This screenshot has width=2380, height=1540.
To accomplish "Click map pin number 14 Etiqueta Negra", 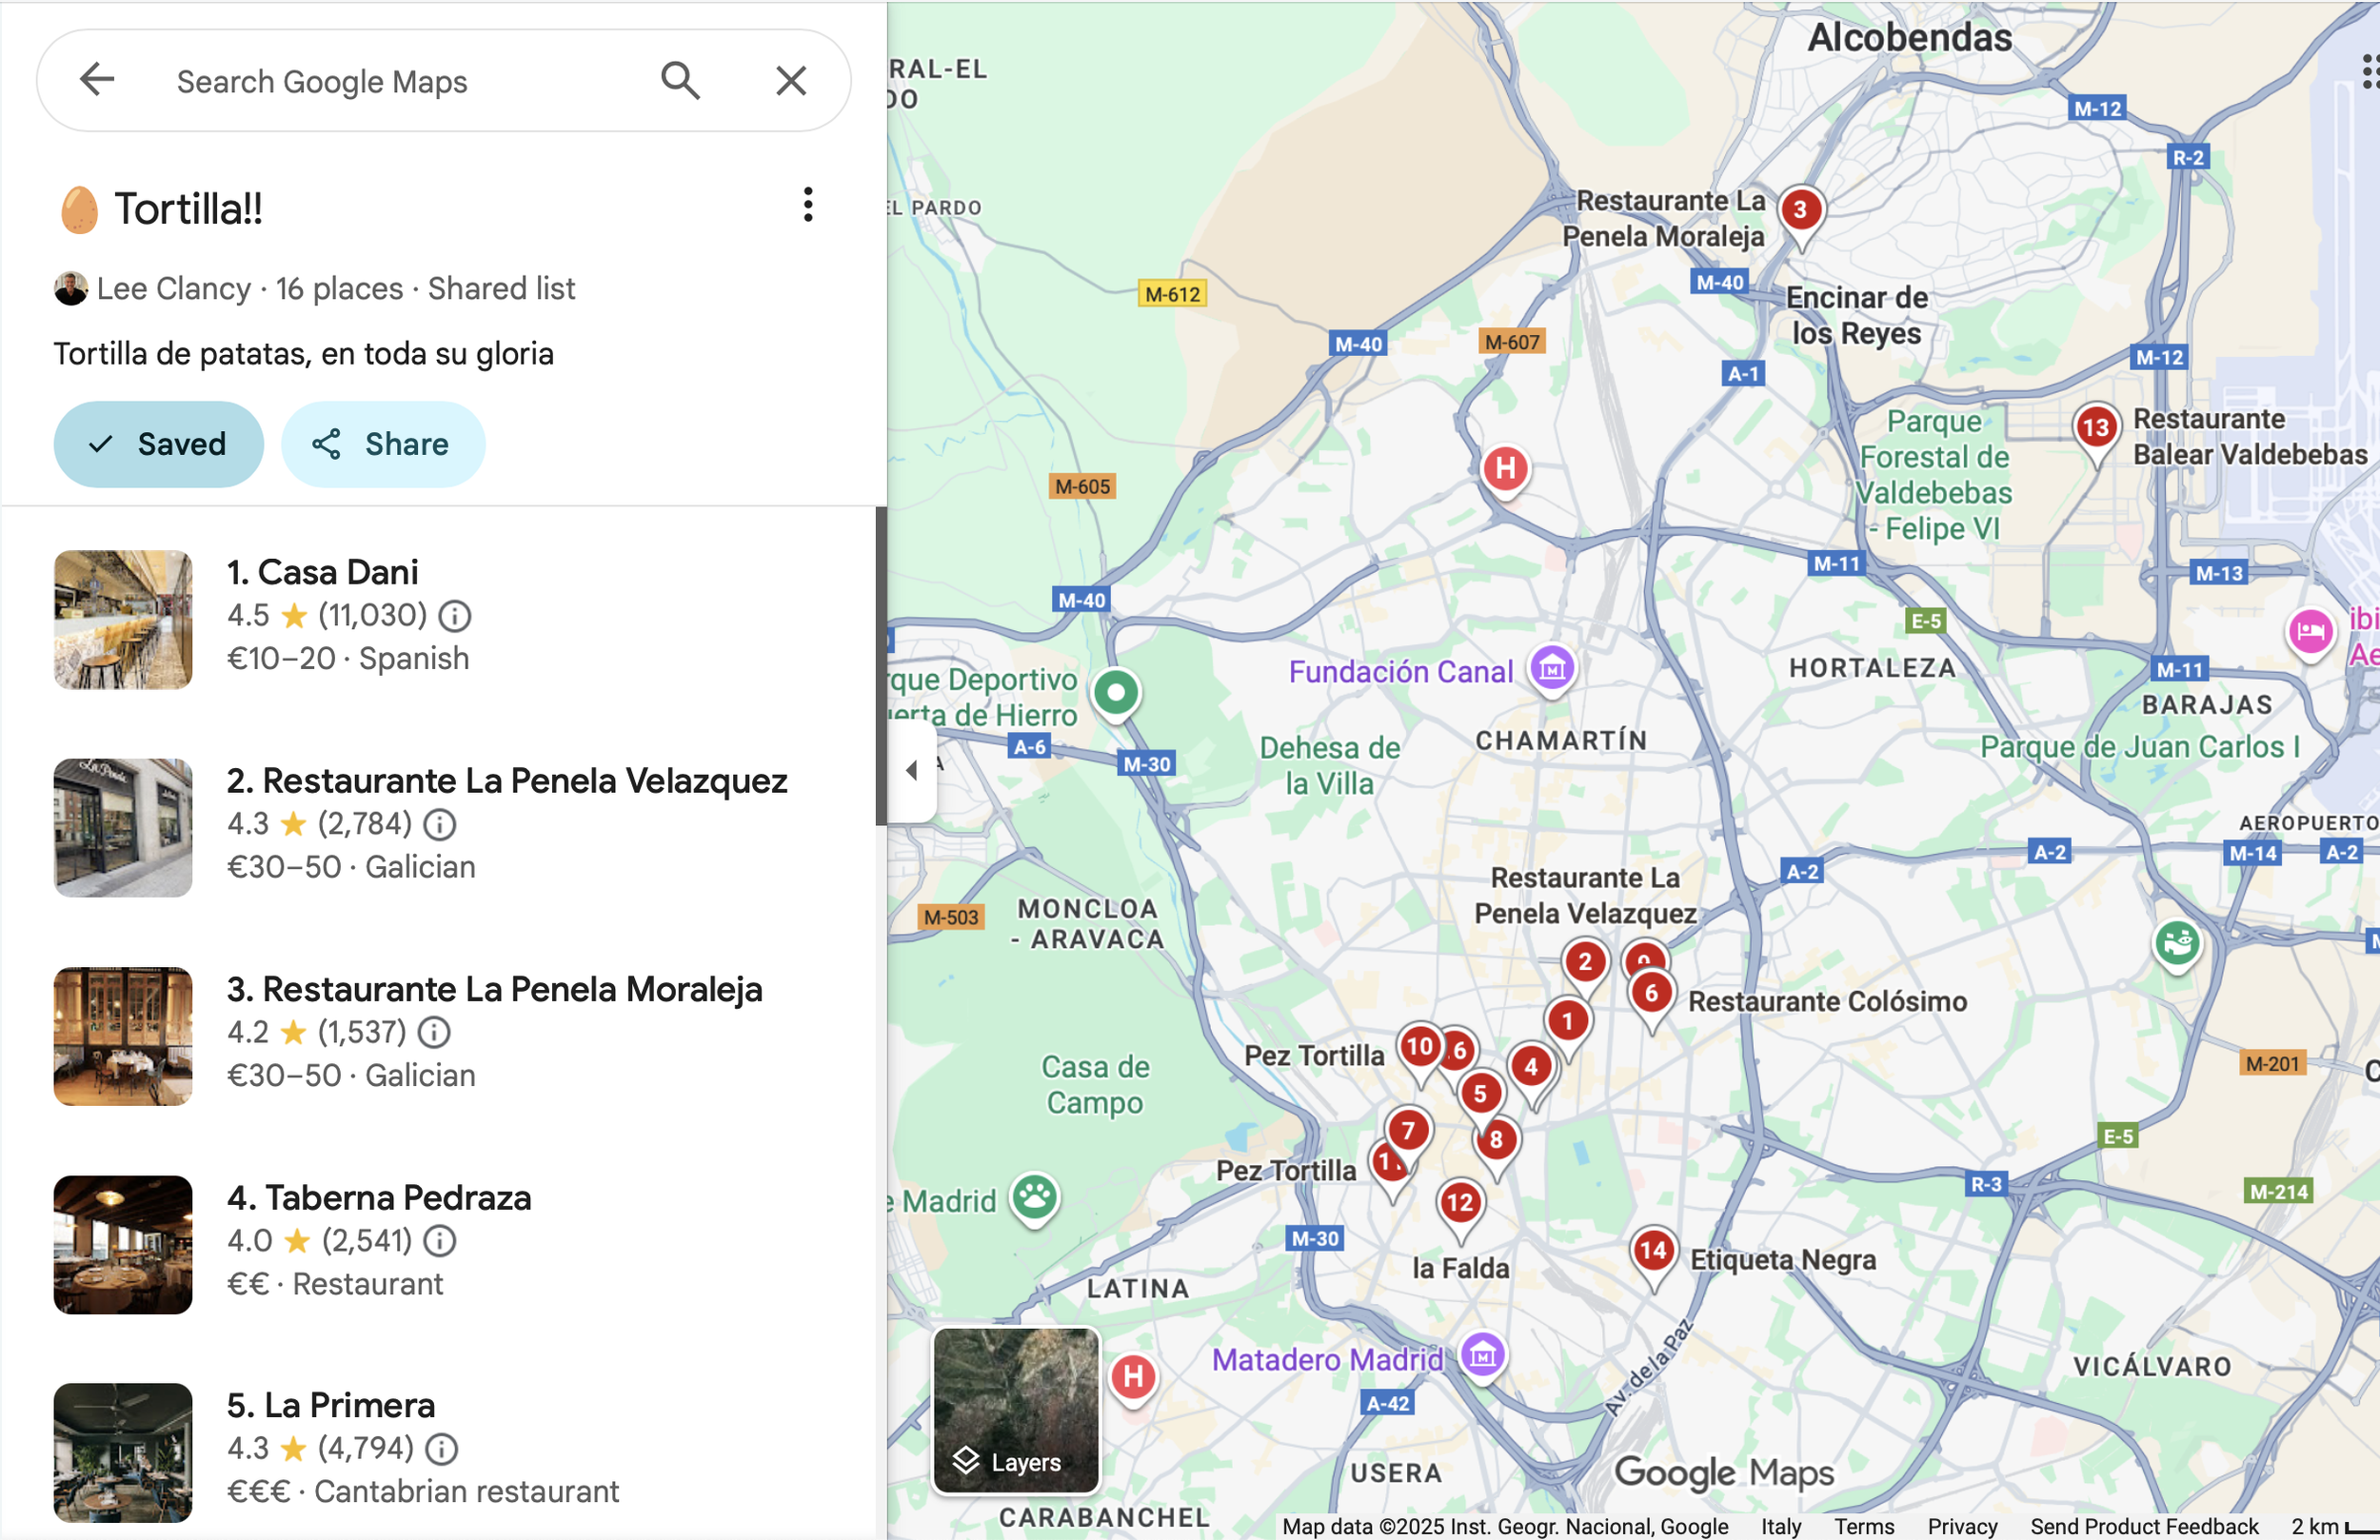I will [x=1653, y=1250].
